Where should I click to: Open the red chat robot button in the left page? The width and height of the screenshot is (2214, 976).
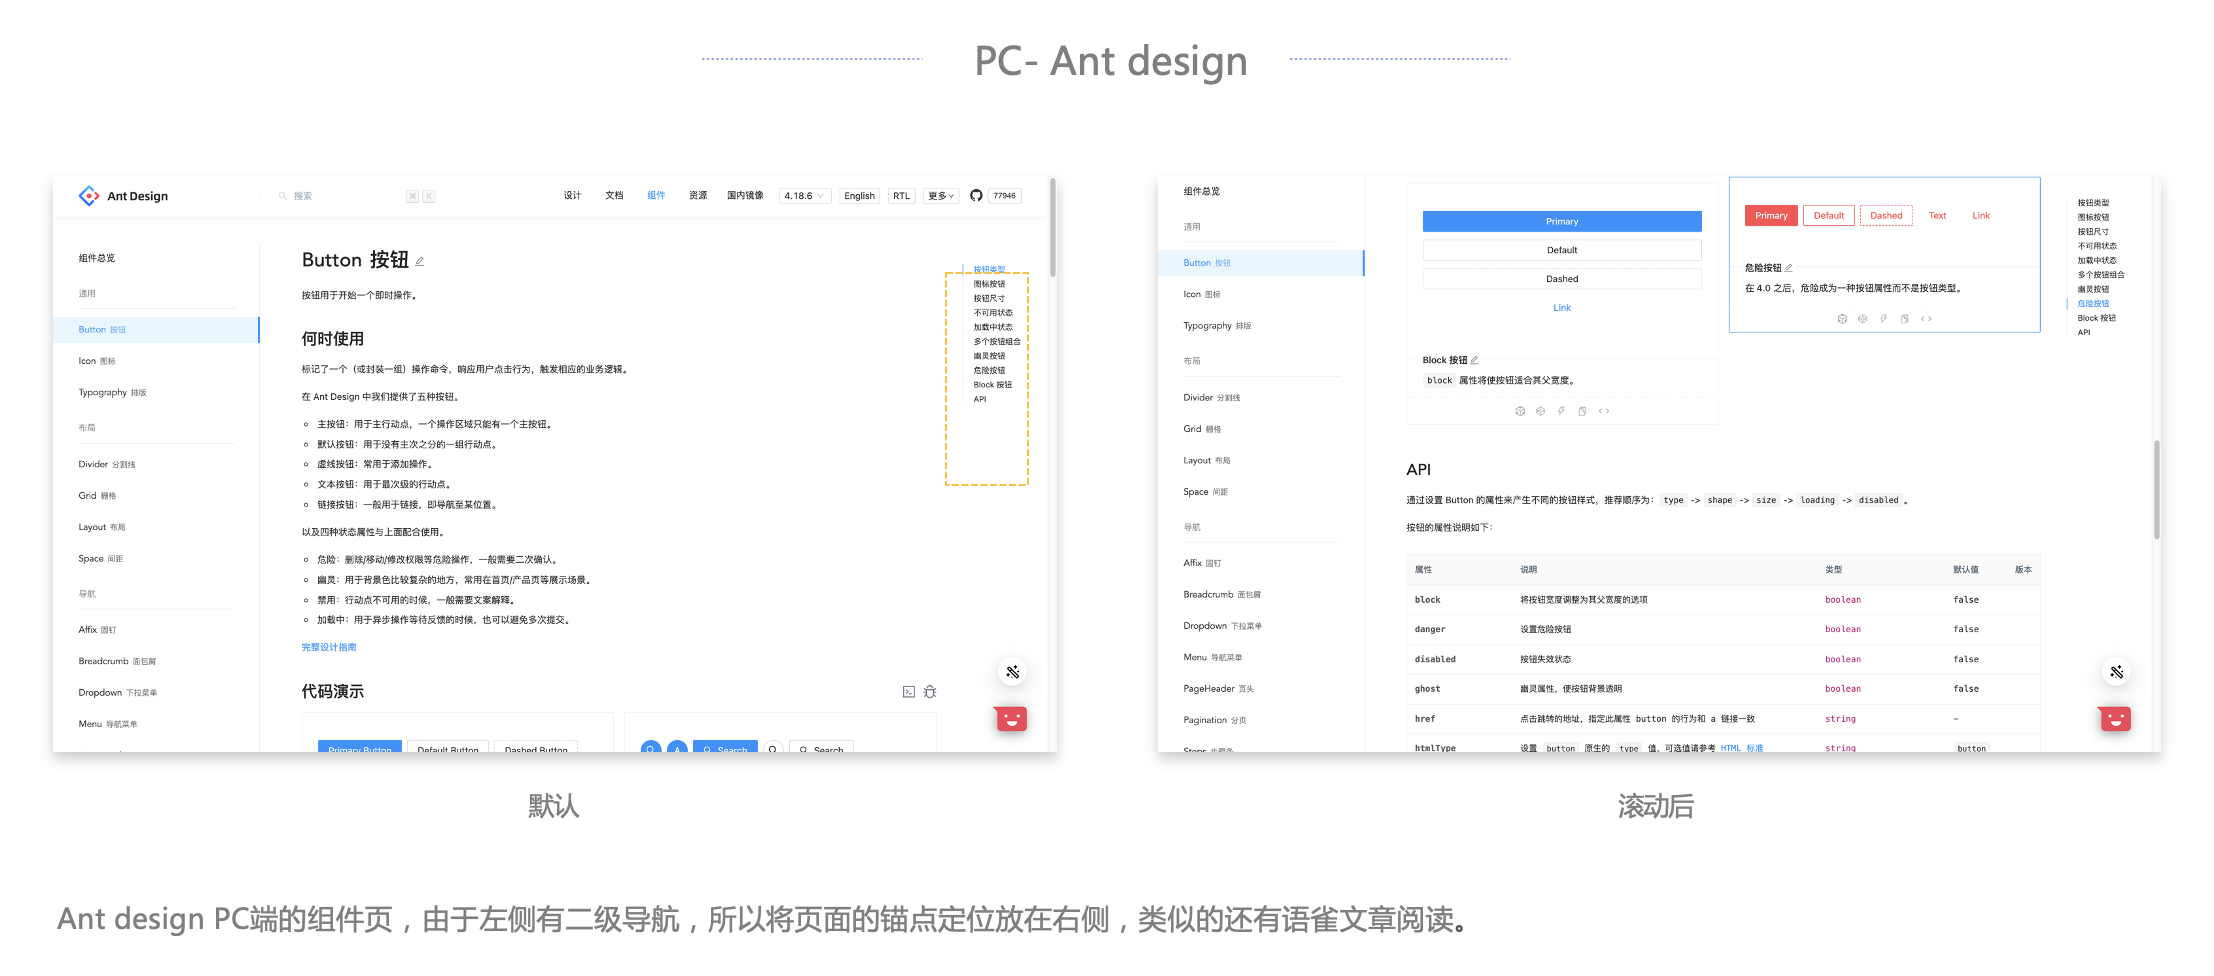(x=1011, y=719)
